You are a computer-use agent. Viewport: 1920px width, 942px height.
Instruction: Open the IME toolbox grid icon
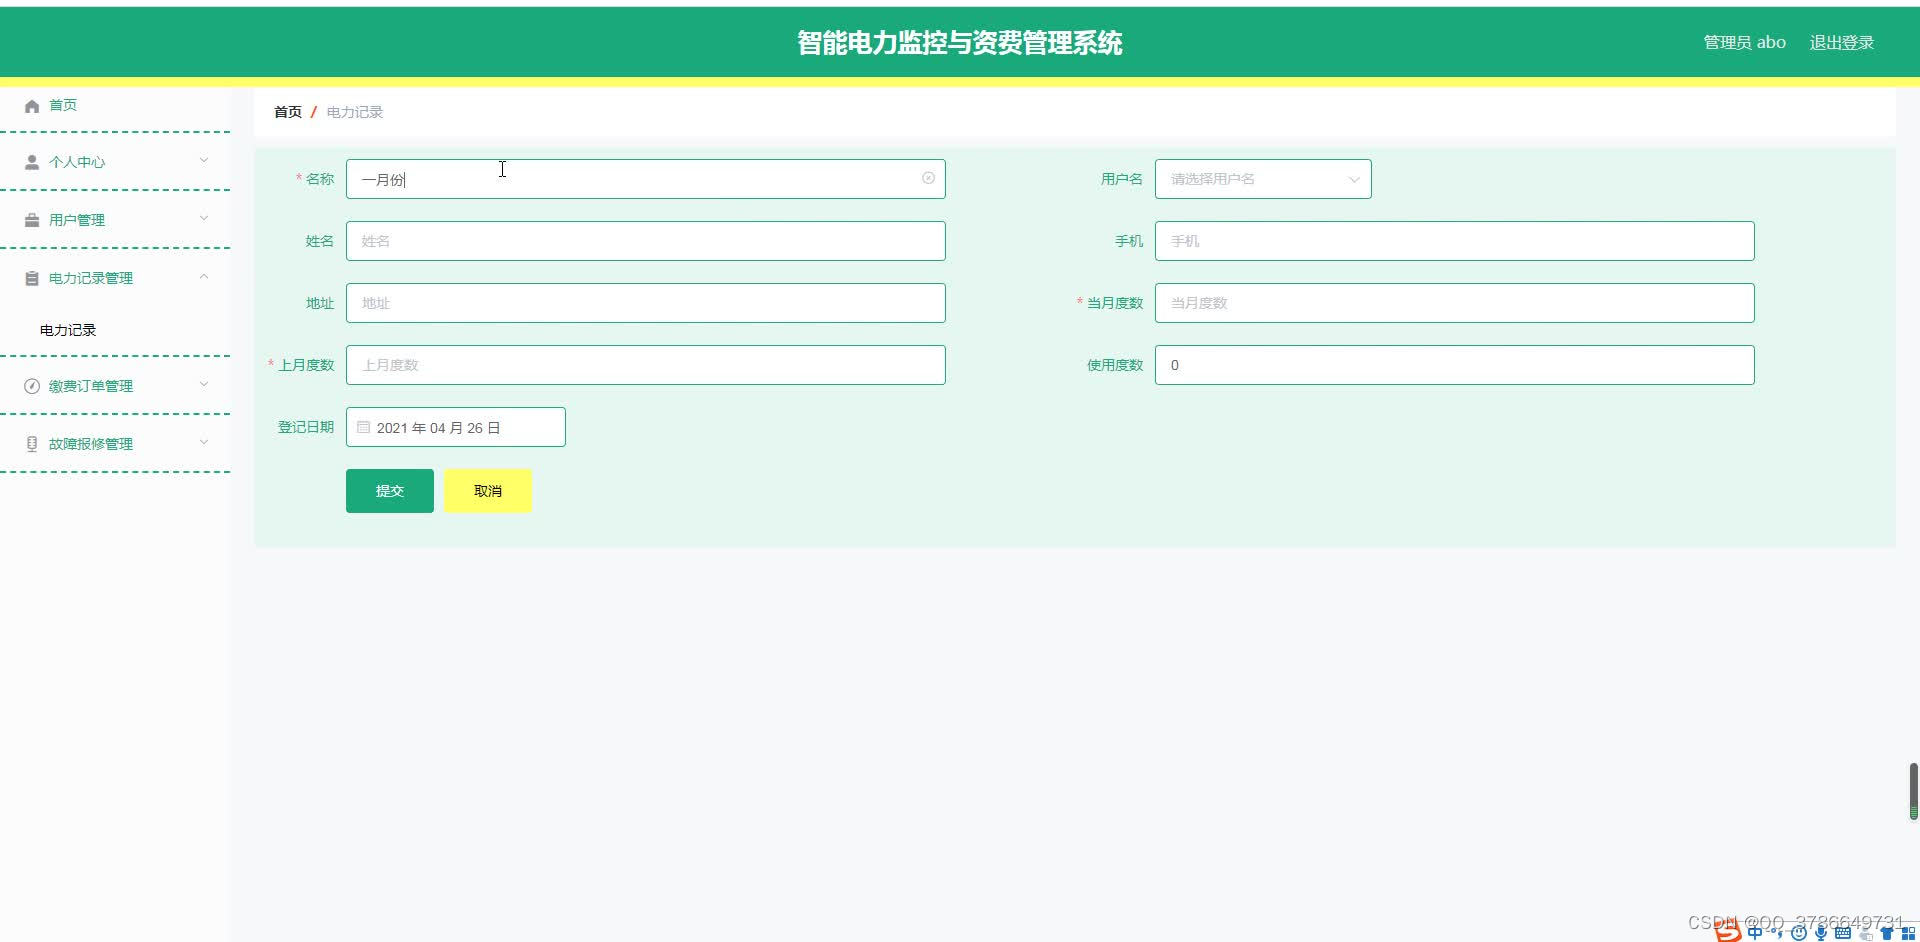1908,933
